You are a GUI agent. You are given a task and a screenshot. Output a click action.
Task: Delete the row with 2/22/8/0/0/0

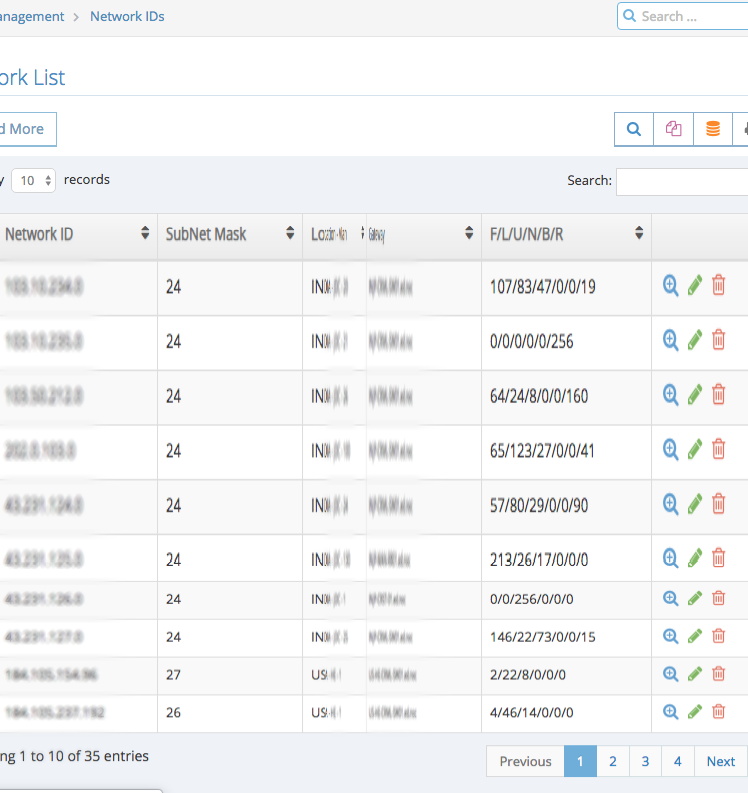[x=719, y=674]
